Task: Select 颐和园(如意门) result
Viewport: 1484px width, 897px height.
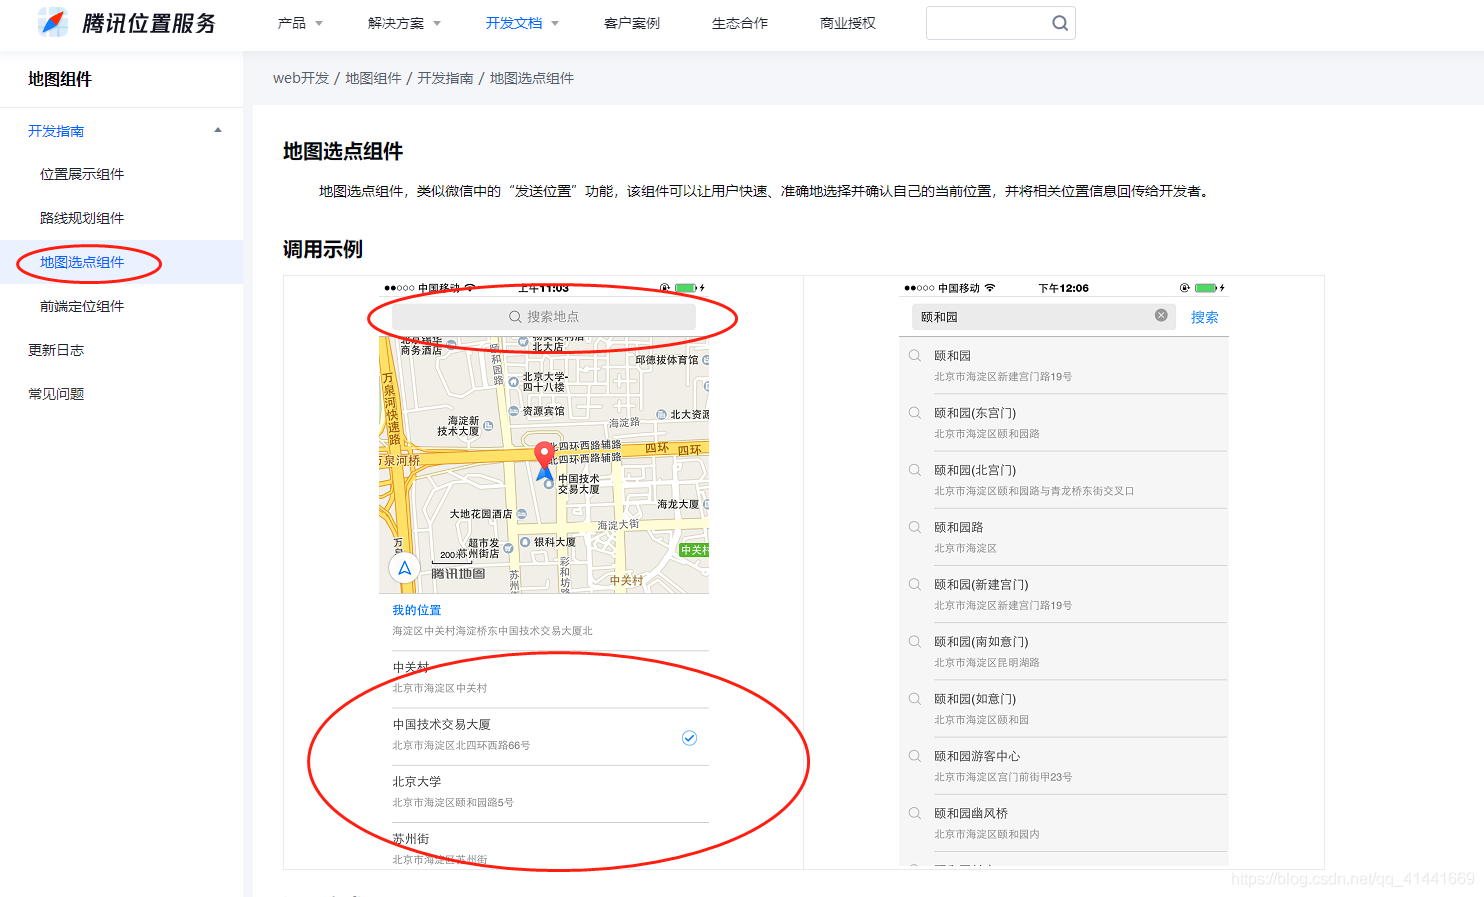Action: pos(1064,708)
